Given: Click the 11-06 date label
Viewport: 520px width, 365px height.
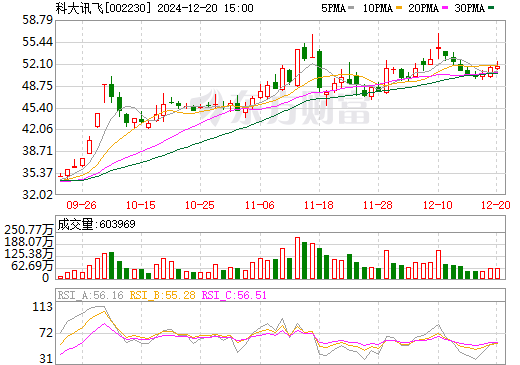Looking at the screenshot, I should 259,205.
